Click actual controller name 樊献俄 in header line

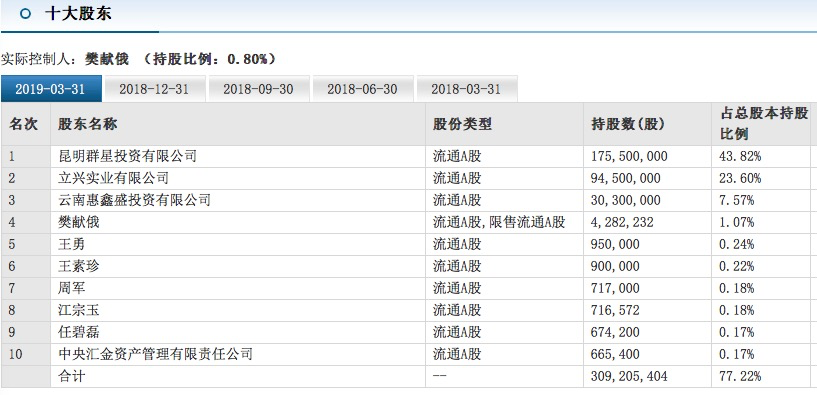(107, 59)
